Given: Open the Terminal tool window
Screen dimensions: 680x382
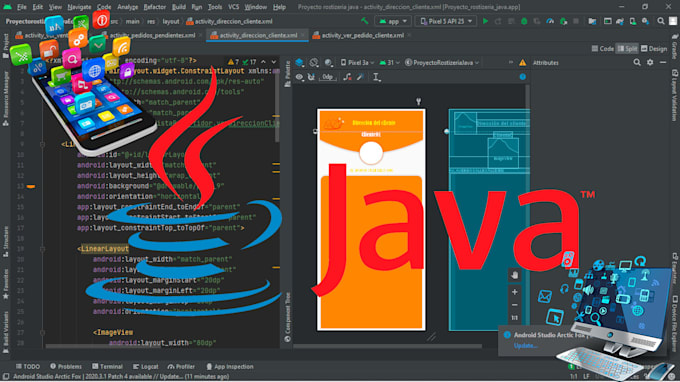Looking at the screenshot, I should [x=107, y=366].
